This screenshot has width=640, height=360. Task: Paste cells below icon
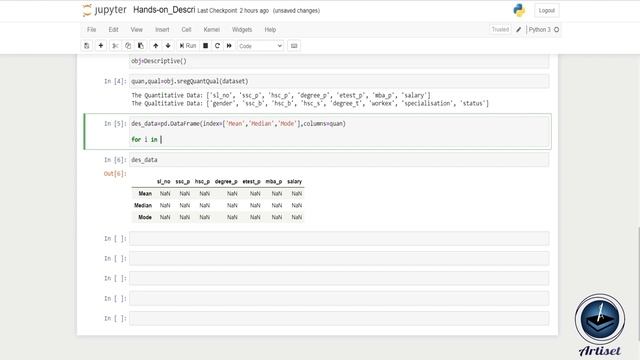[141, 46]
